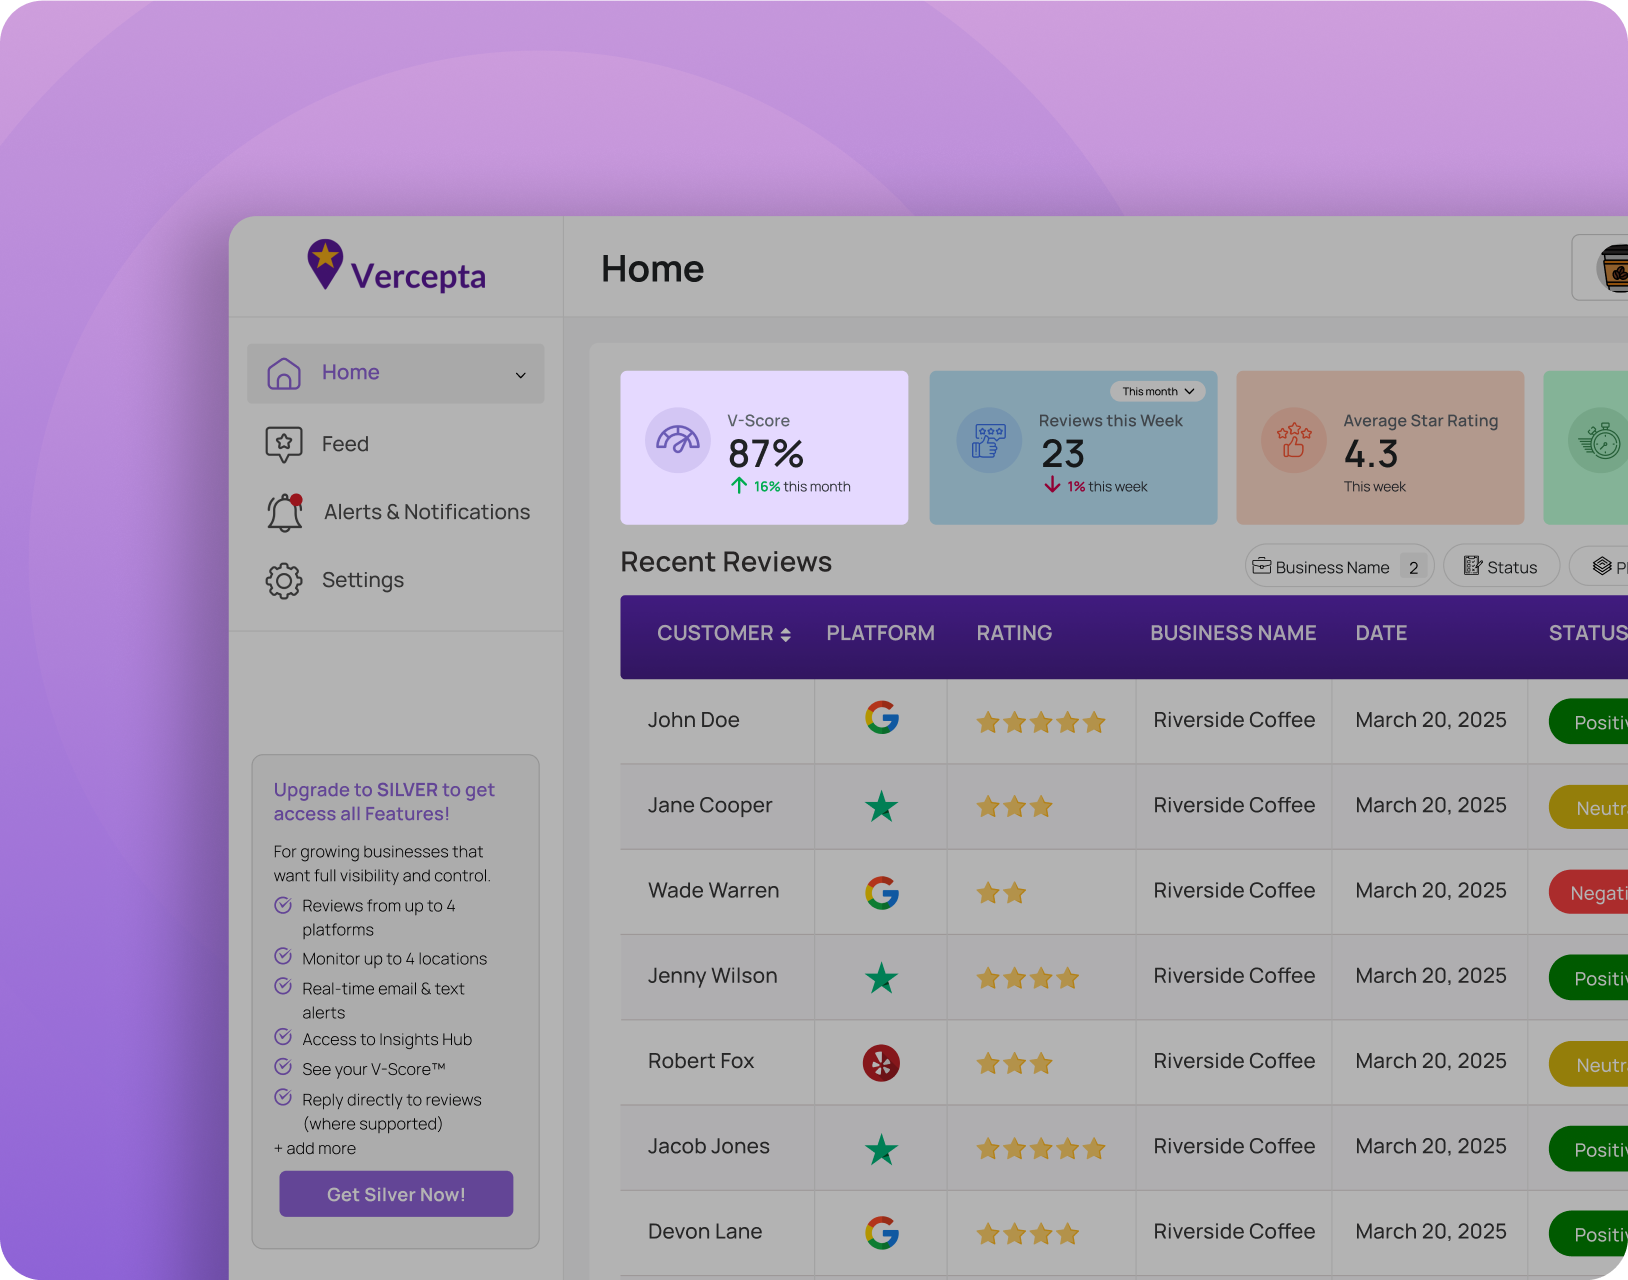Click the V-Score gauge icon
The height and width of the screenshot is (1280, 1628).
(678, 440)
